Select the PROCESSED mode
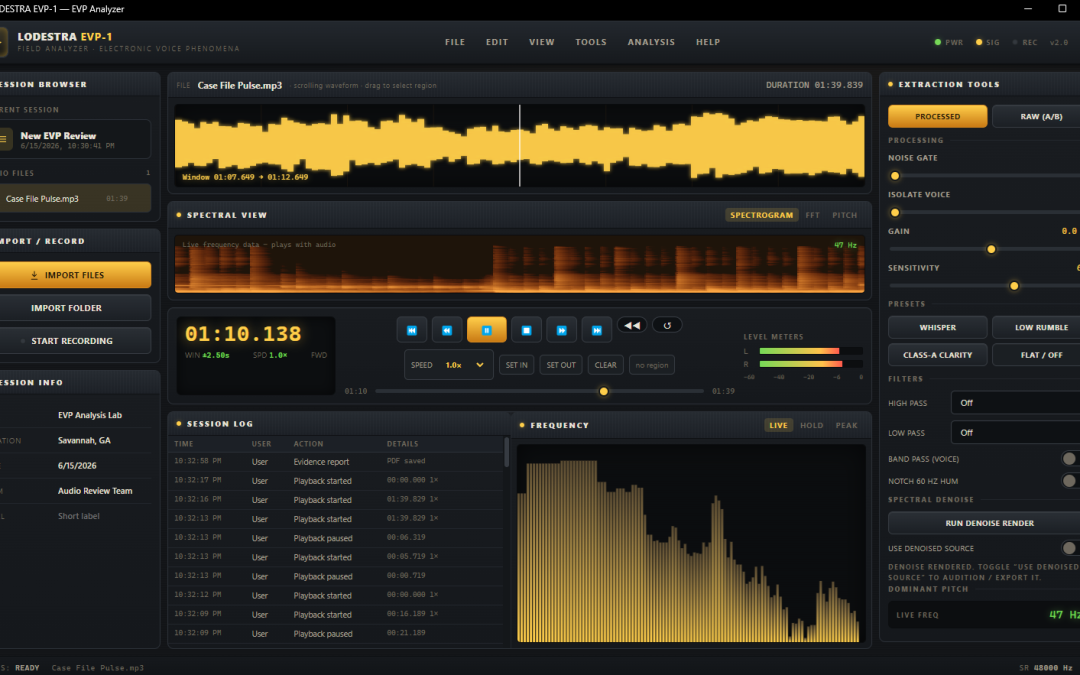1080x675 pixels. 937,116
